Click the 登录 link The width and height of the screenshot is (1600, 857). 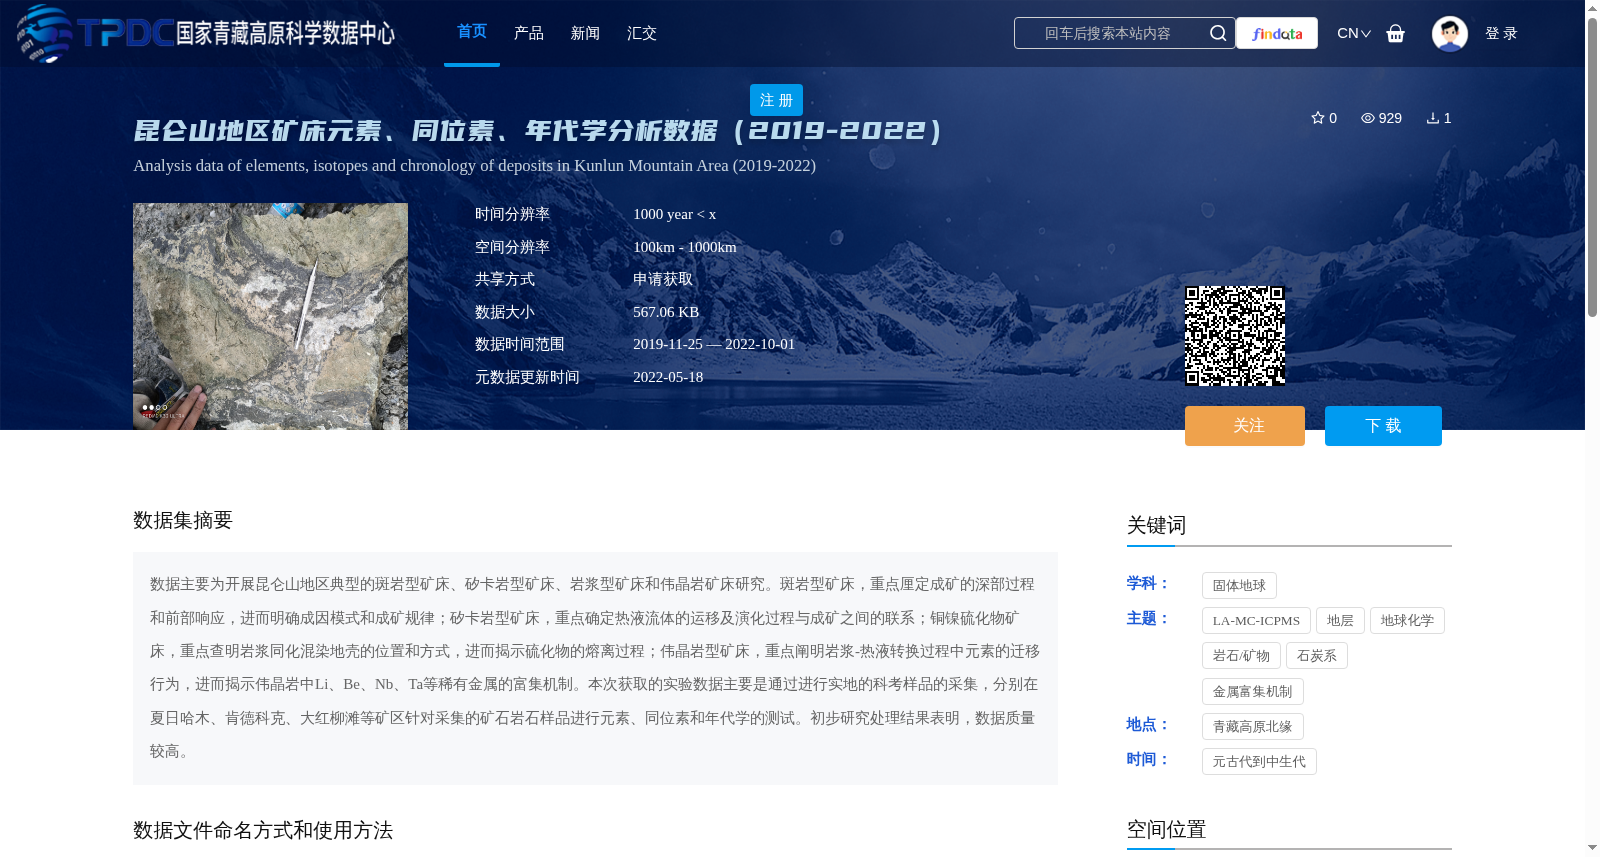pos(1501,33)
